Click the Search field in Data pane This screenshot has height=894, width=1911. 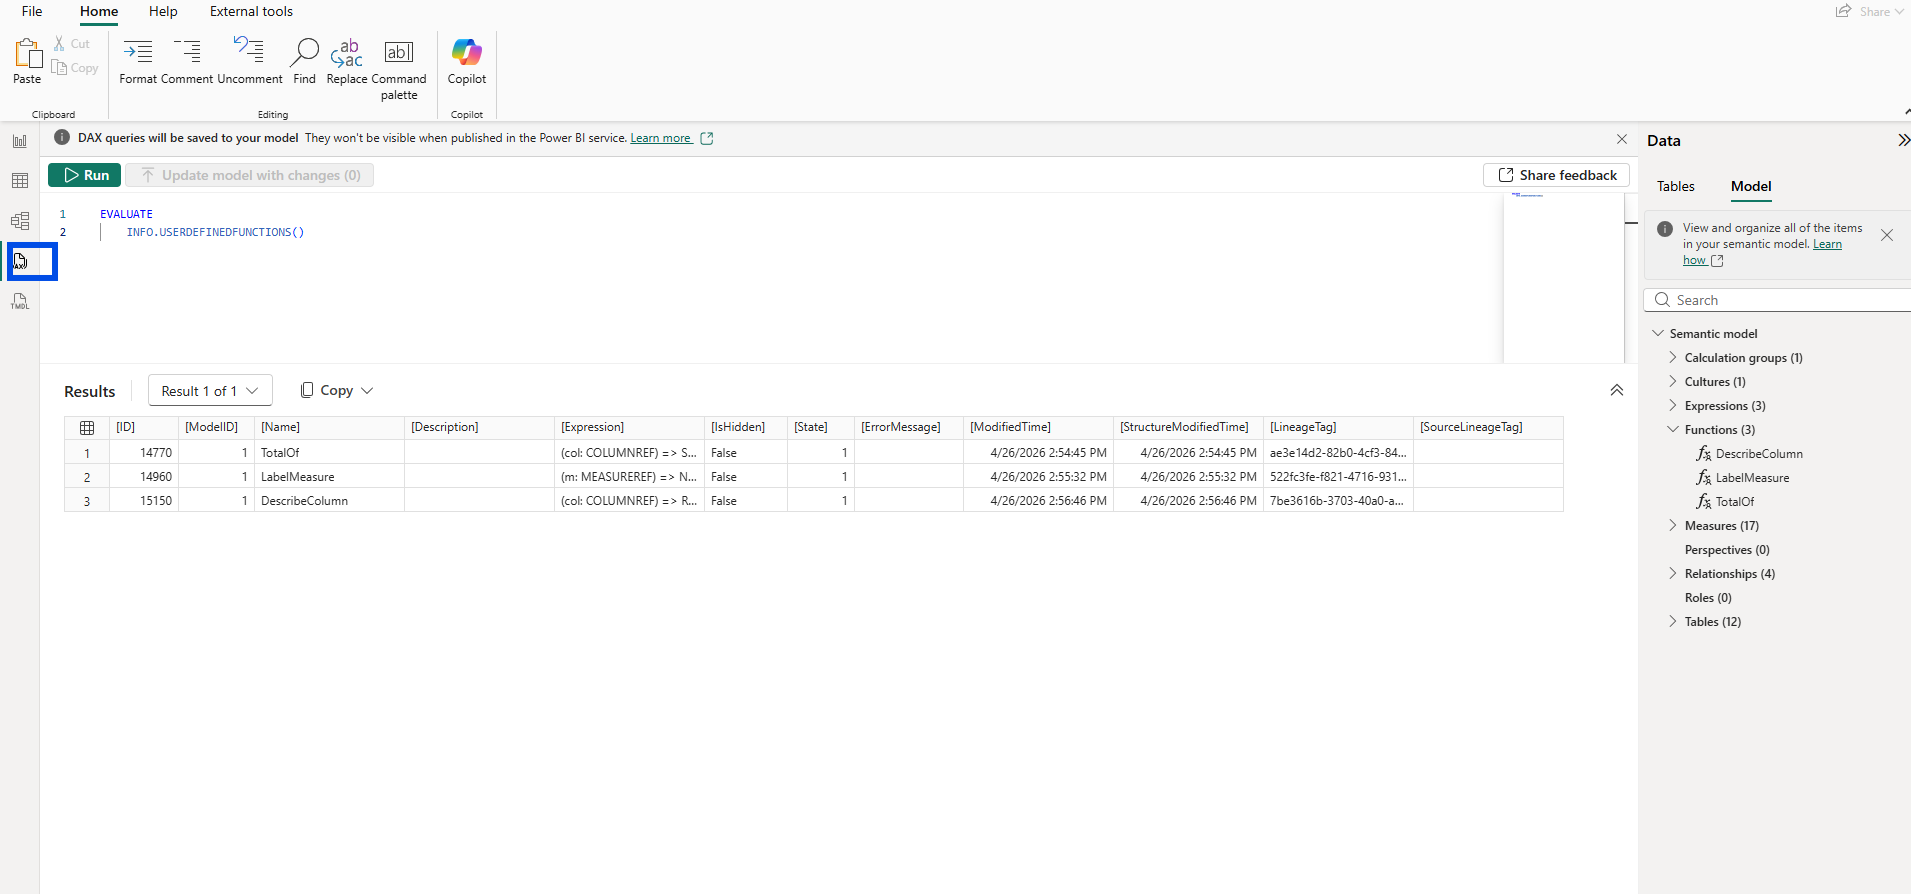tap(1777, 300)
